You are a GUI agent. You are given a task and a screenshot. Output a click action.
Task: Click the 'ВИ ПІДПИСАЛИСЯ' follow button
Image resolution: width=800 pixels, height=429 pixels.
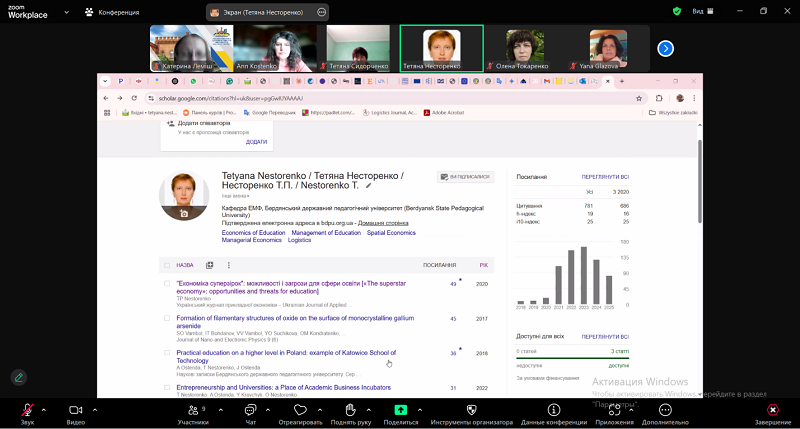[465, 177]
